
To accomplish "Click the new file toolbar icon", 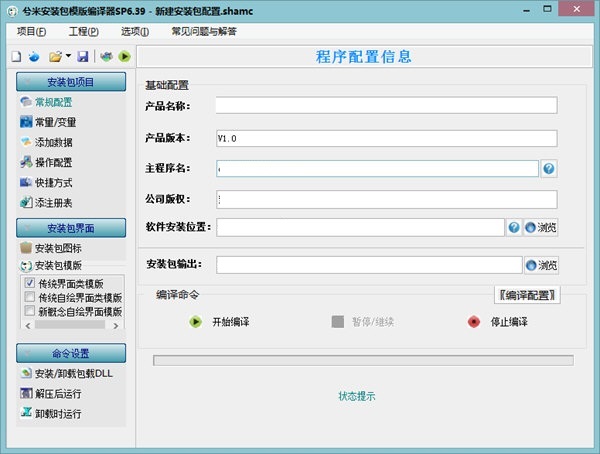I will coord(16,57).
